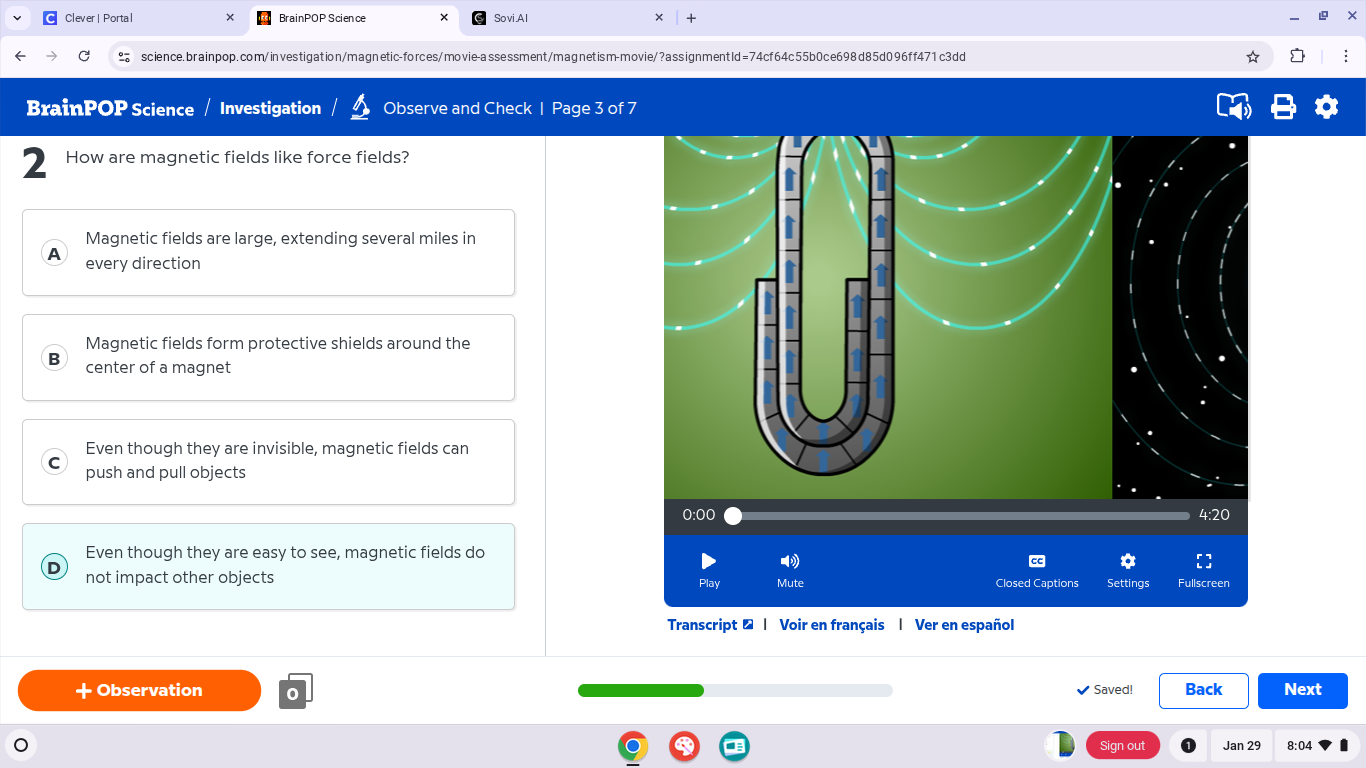Open the narration audio tool in the header
The image size is (1366, 768).
pyautogui.click(x=1234, y=107)
